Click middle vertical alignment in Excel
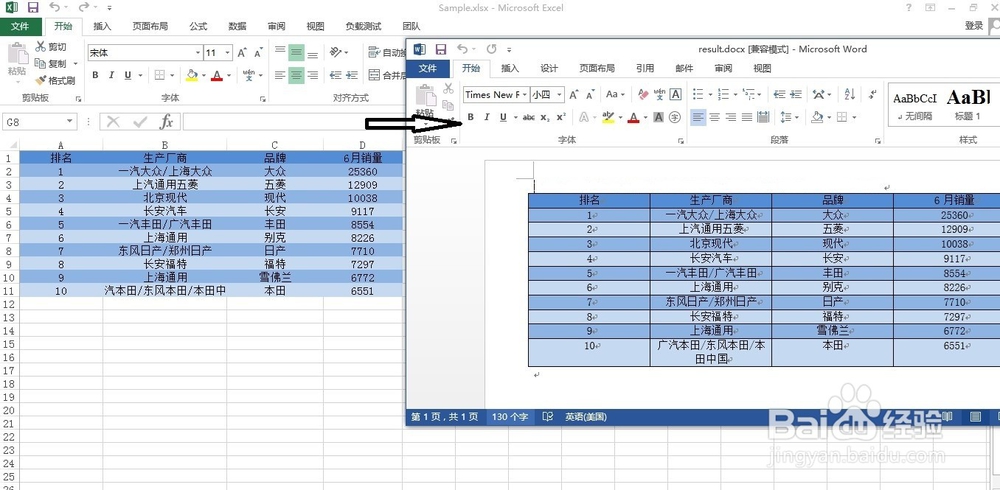1000x490 pixels. (x=296, y=53)
